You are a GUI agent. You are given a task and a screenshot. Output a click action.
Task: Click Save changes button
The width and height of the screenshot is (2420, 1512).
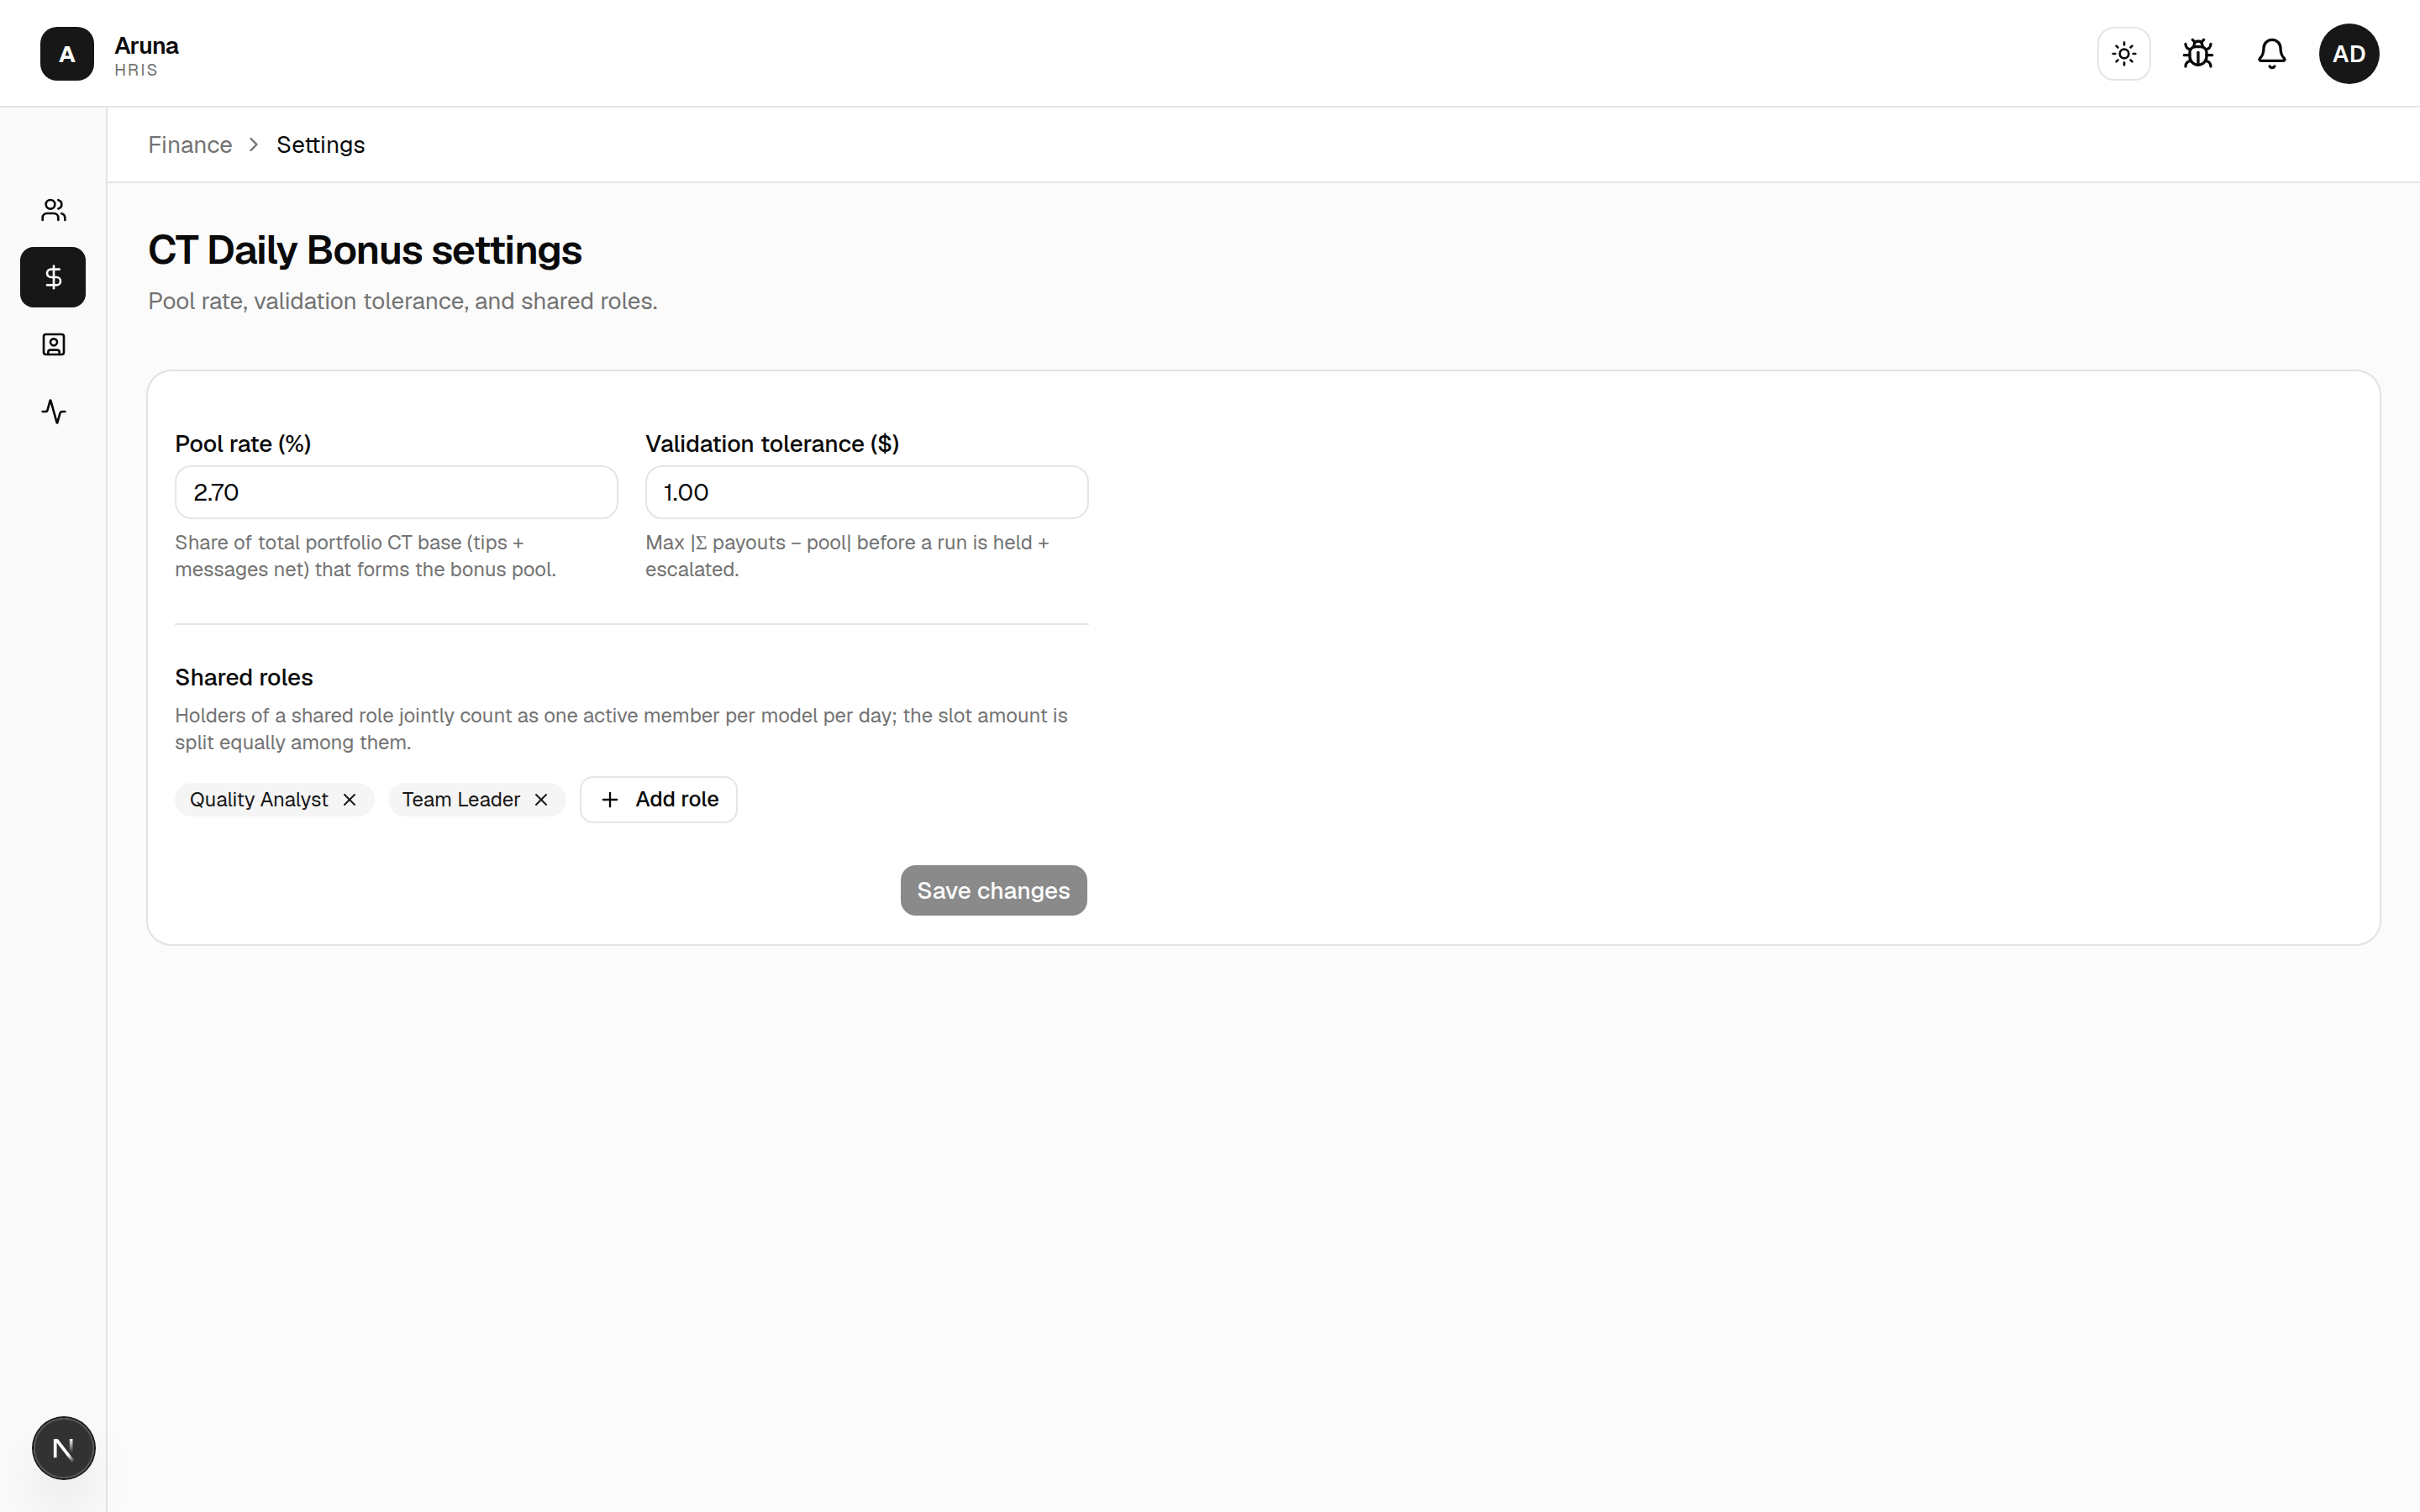pos(993,891)
